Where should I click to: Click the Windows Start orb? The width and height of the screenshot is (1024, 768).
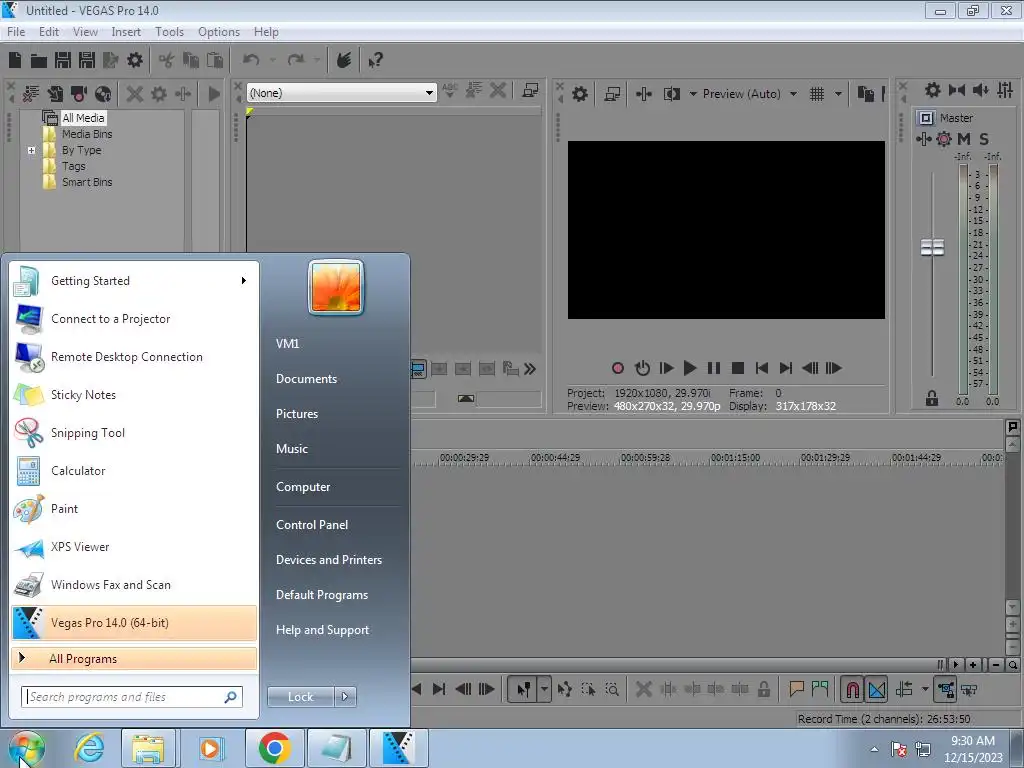27,749
